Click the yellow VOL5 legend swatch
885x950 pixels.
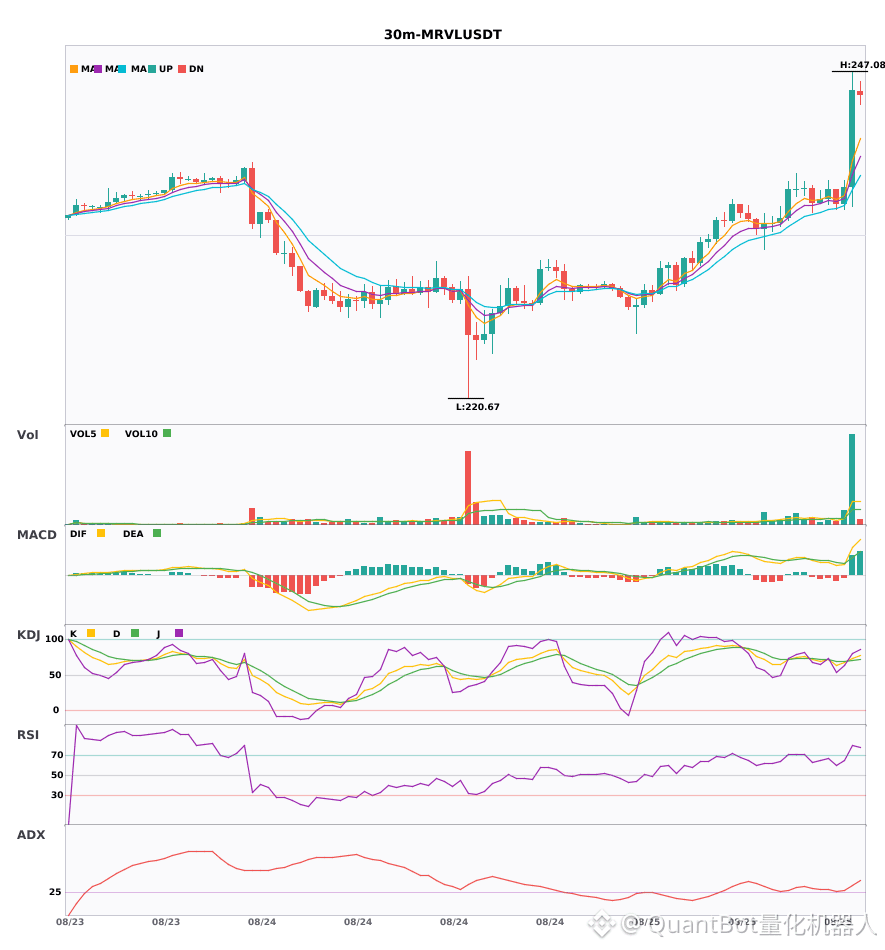click(x=105, y=433)
